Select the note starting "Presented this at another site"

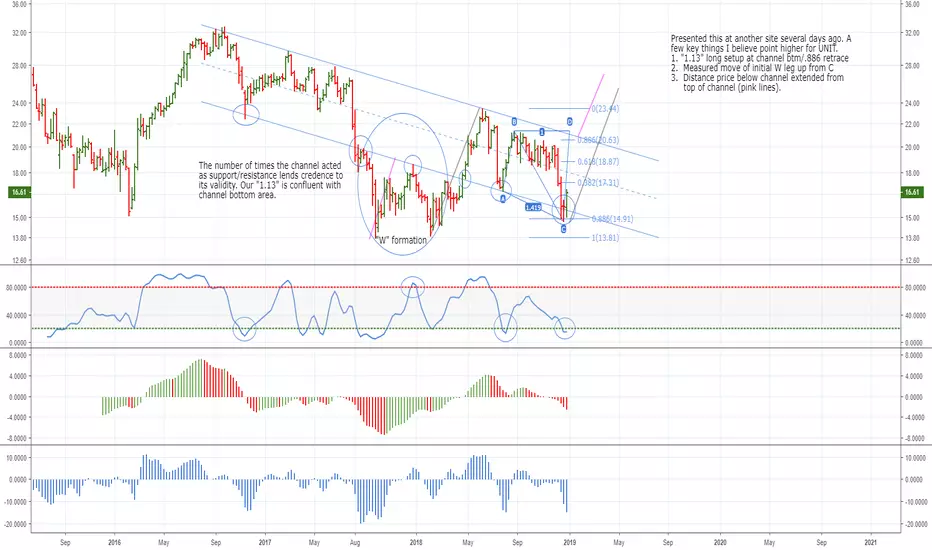click(761, 63)
